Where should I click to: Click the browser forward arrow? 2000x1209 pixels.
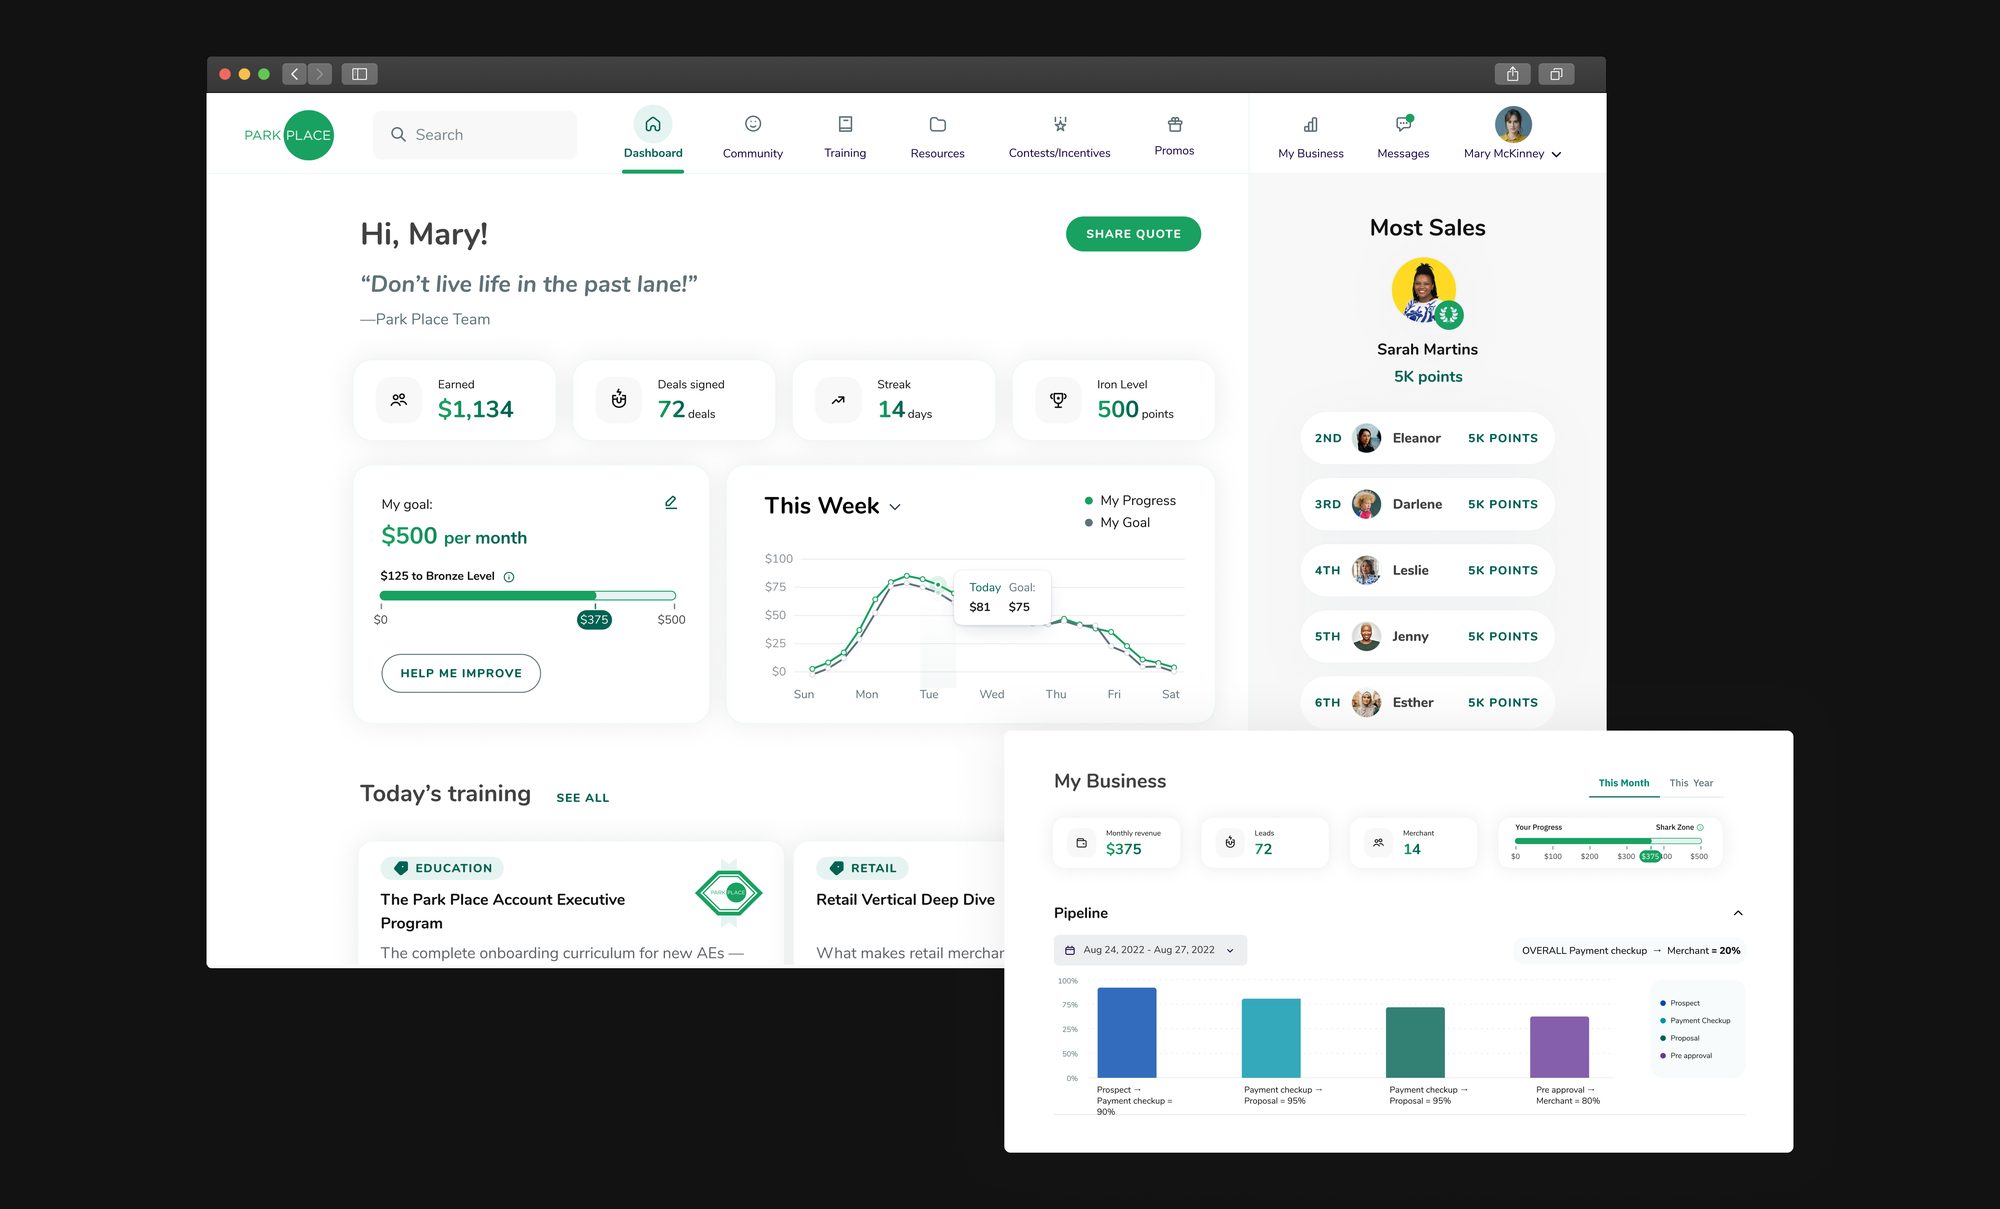pyautogui.click(x=320, y=74)
